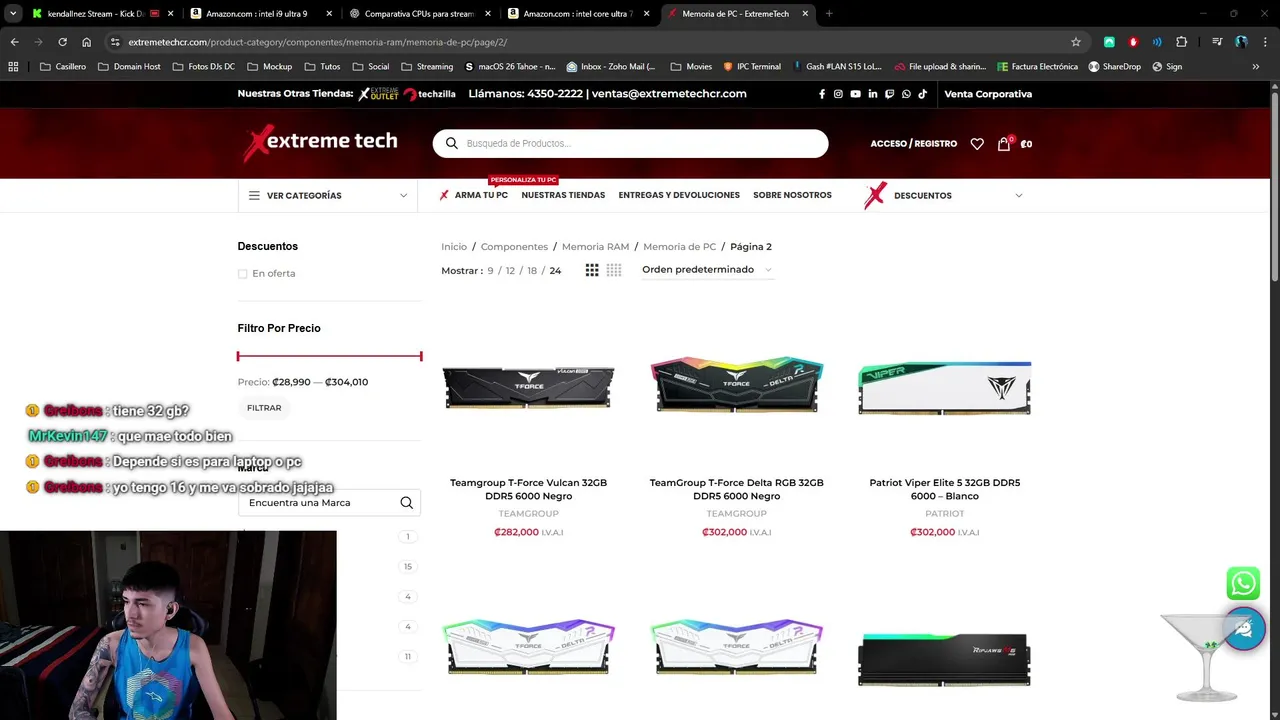The height and width of the screenshot is (720, 1280).
Task: Open Sobre Nosotros menu item
Action: [792, 195]
